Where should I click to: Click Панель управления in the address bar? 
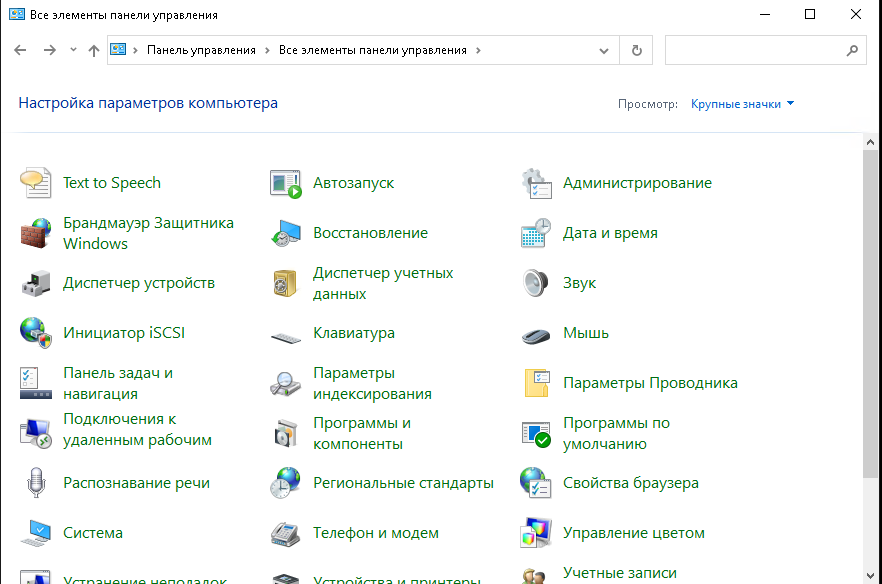click(201, 50)
